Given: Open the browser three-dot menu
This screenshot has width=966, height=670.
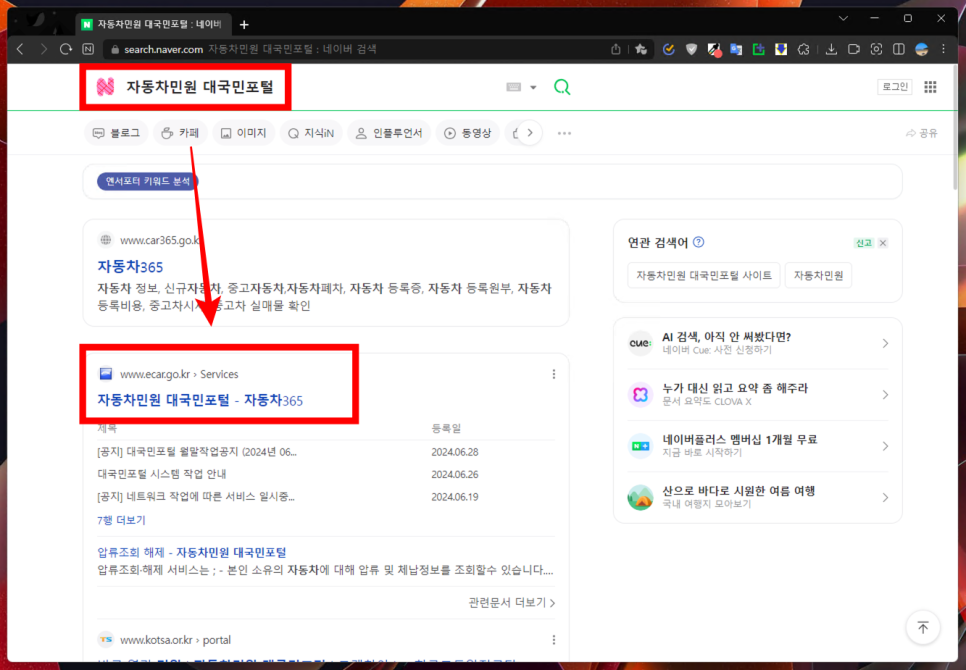Looking at the screenshot, I should [x=943, y=49].
